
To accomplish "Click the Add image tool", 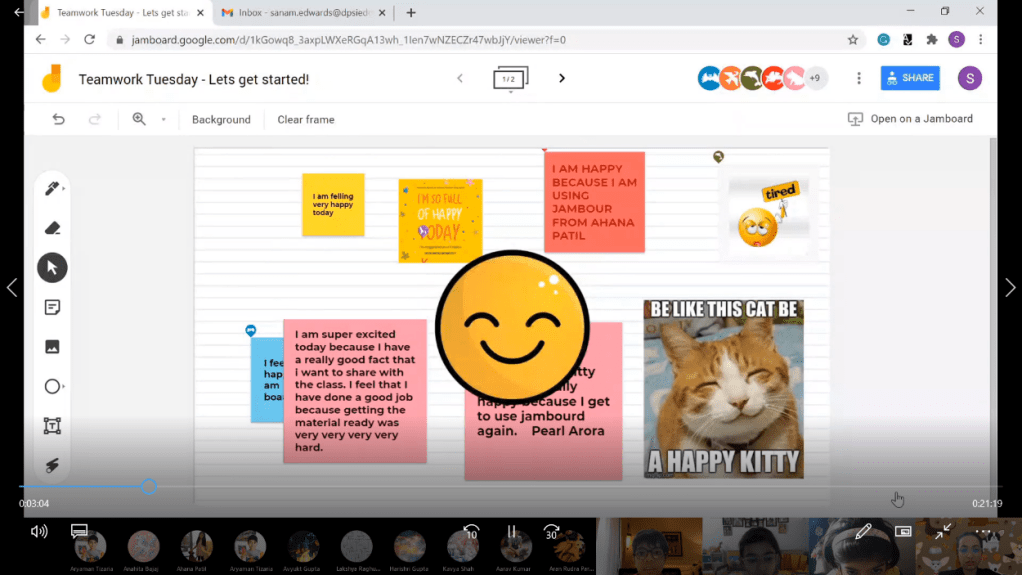I will click(52, 347).
